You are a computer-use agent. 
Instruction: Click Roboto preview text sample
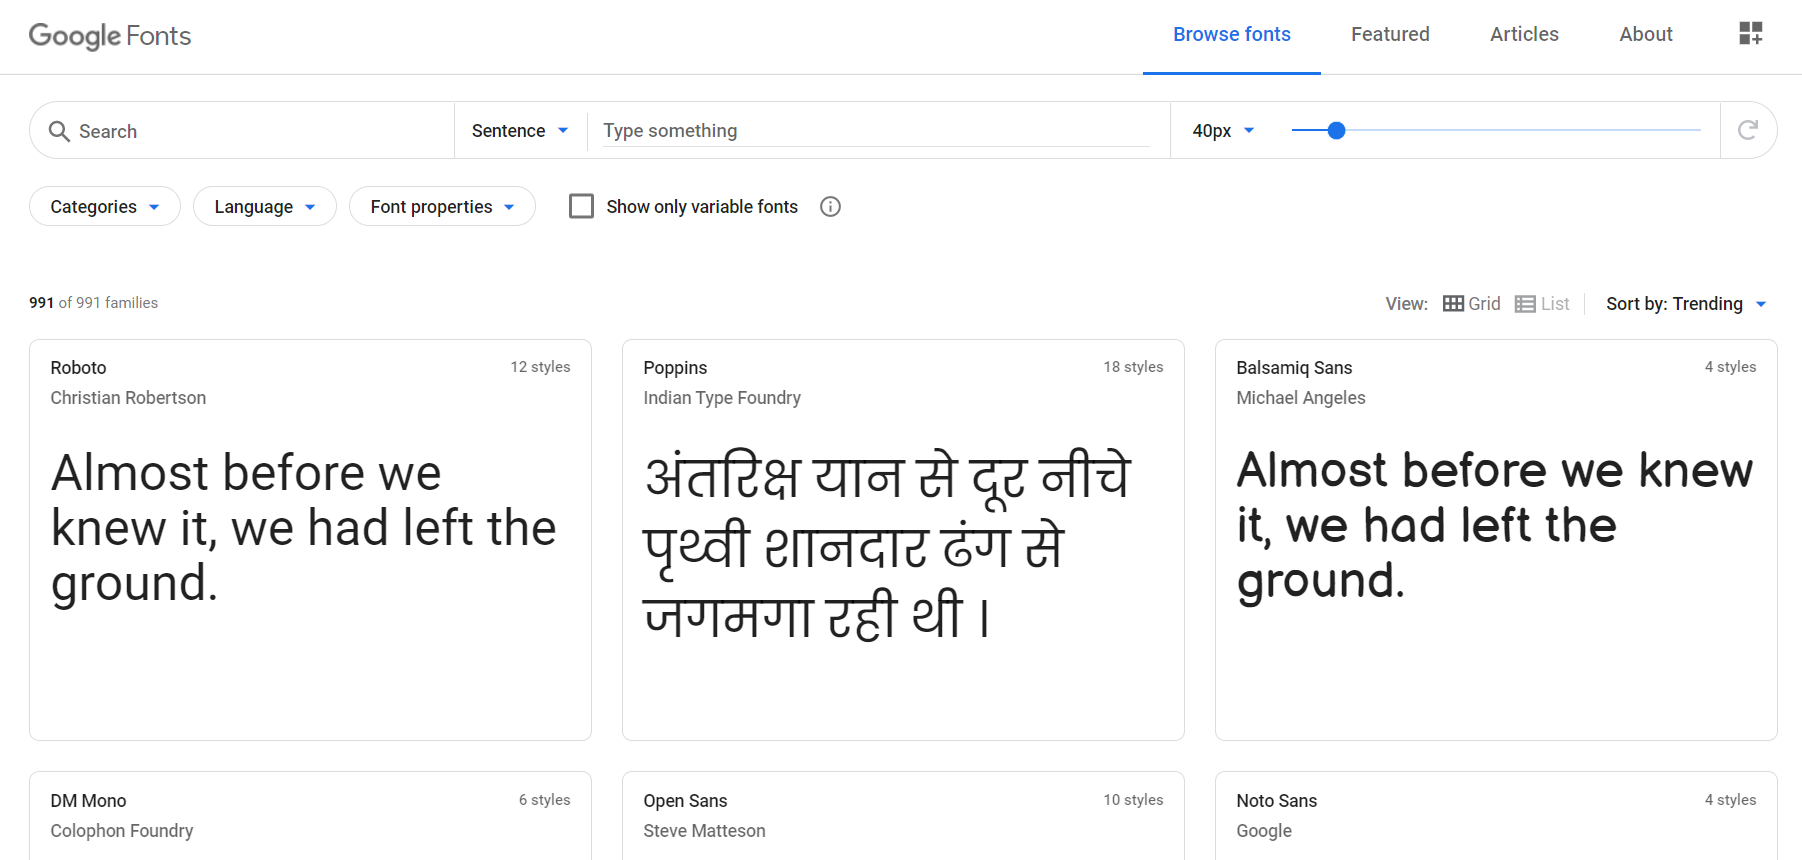coord(304,528)
